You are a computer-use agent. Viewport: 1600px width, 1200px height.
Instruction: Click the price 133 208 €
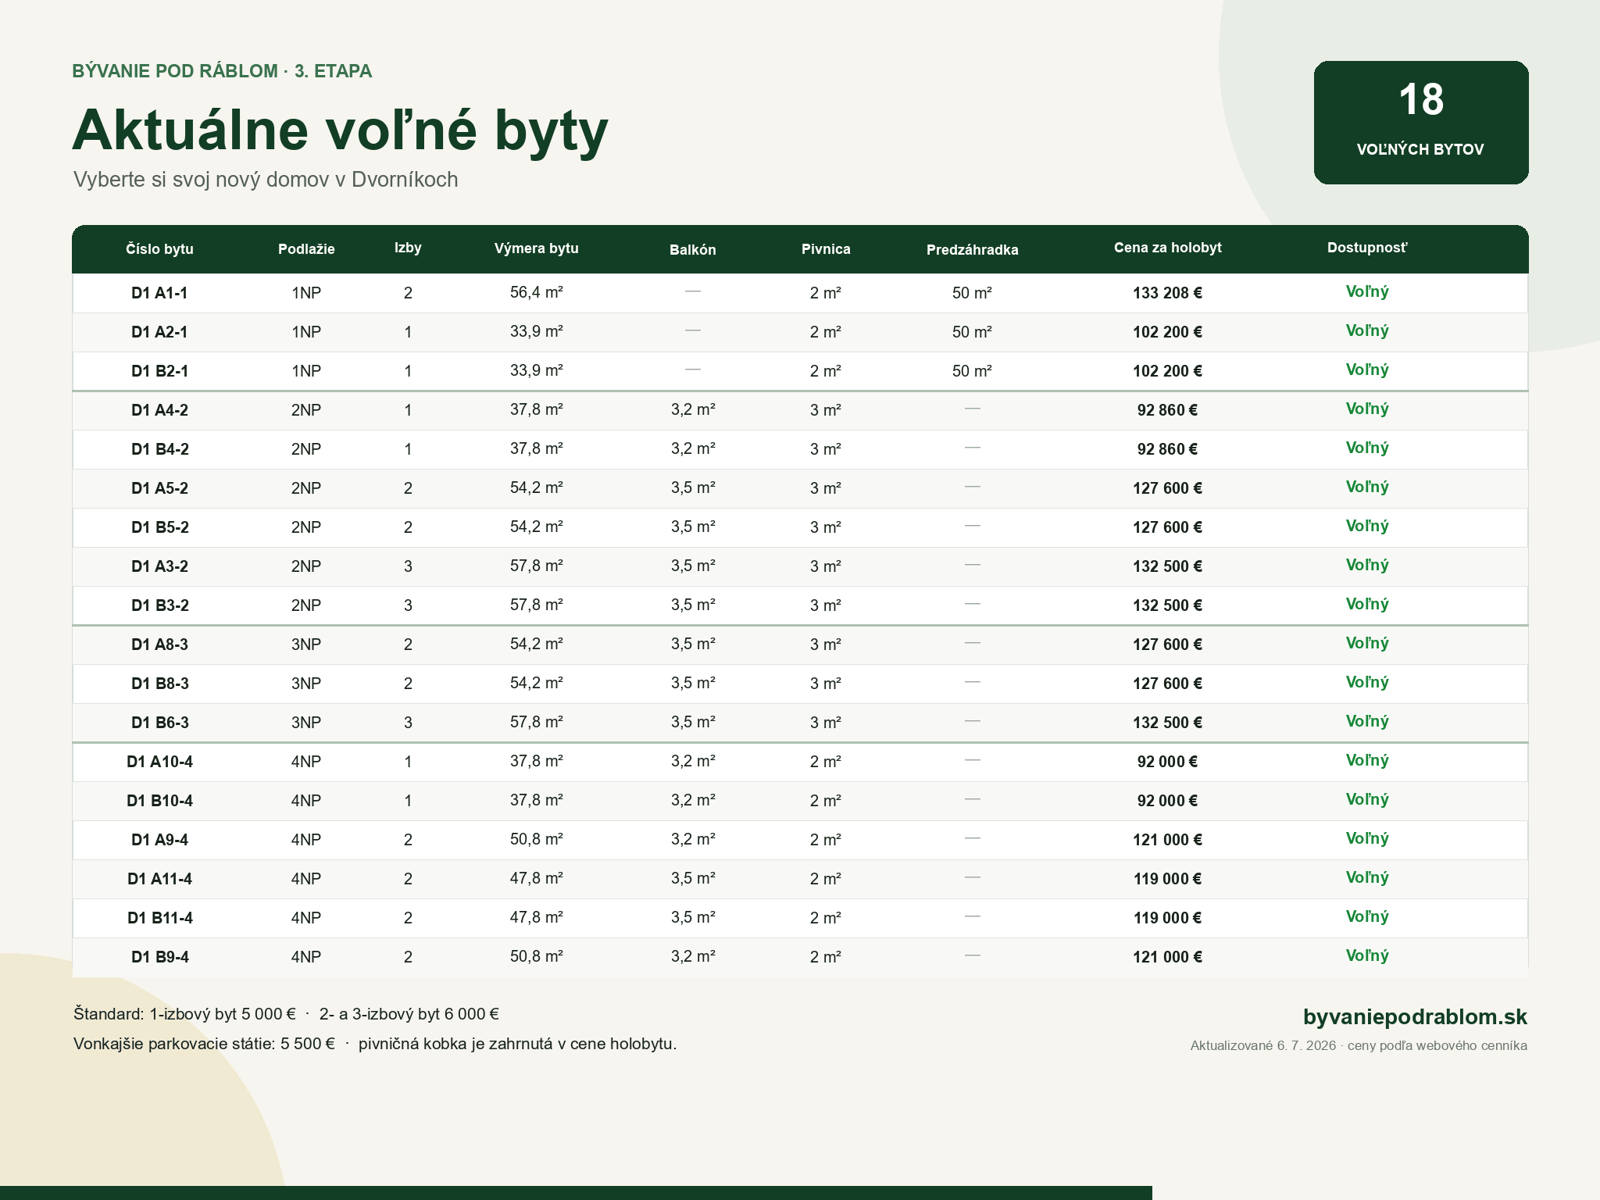click(1168, 293)
